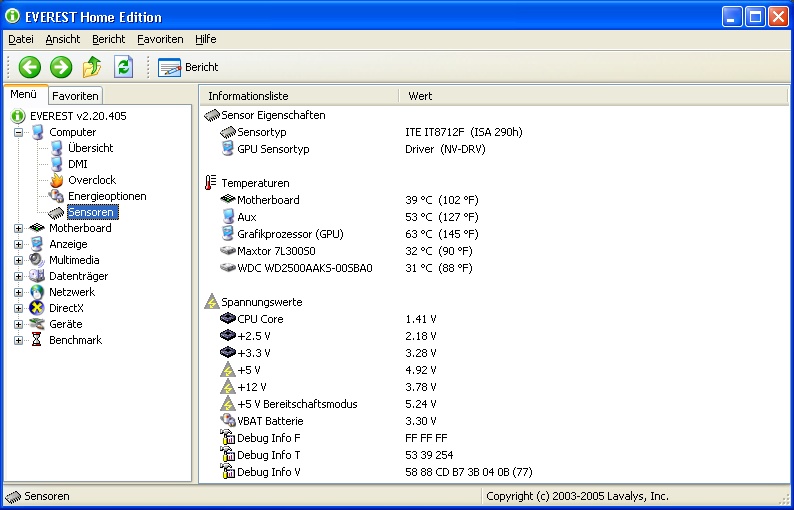Image resolution: width=794 pixels, height=510 pixels.
Task: Select the Menü tab
Action: pyautogui.click(x=24, y=95)
